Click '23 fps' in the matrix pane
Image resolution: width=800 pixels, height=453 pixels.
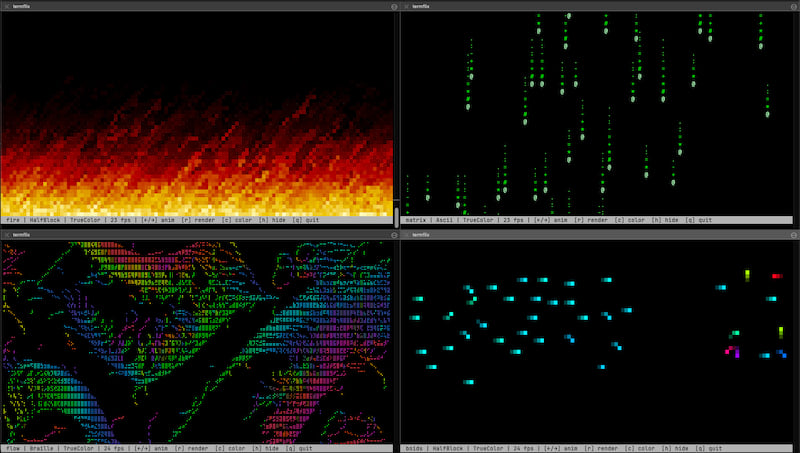point(513,220)
